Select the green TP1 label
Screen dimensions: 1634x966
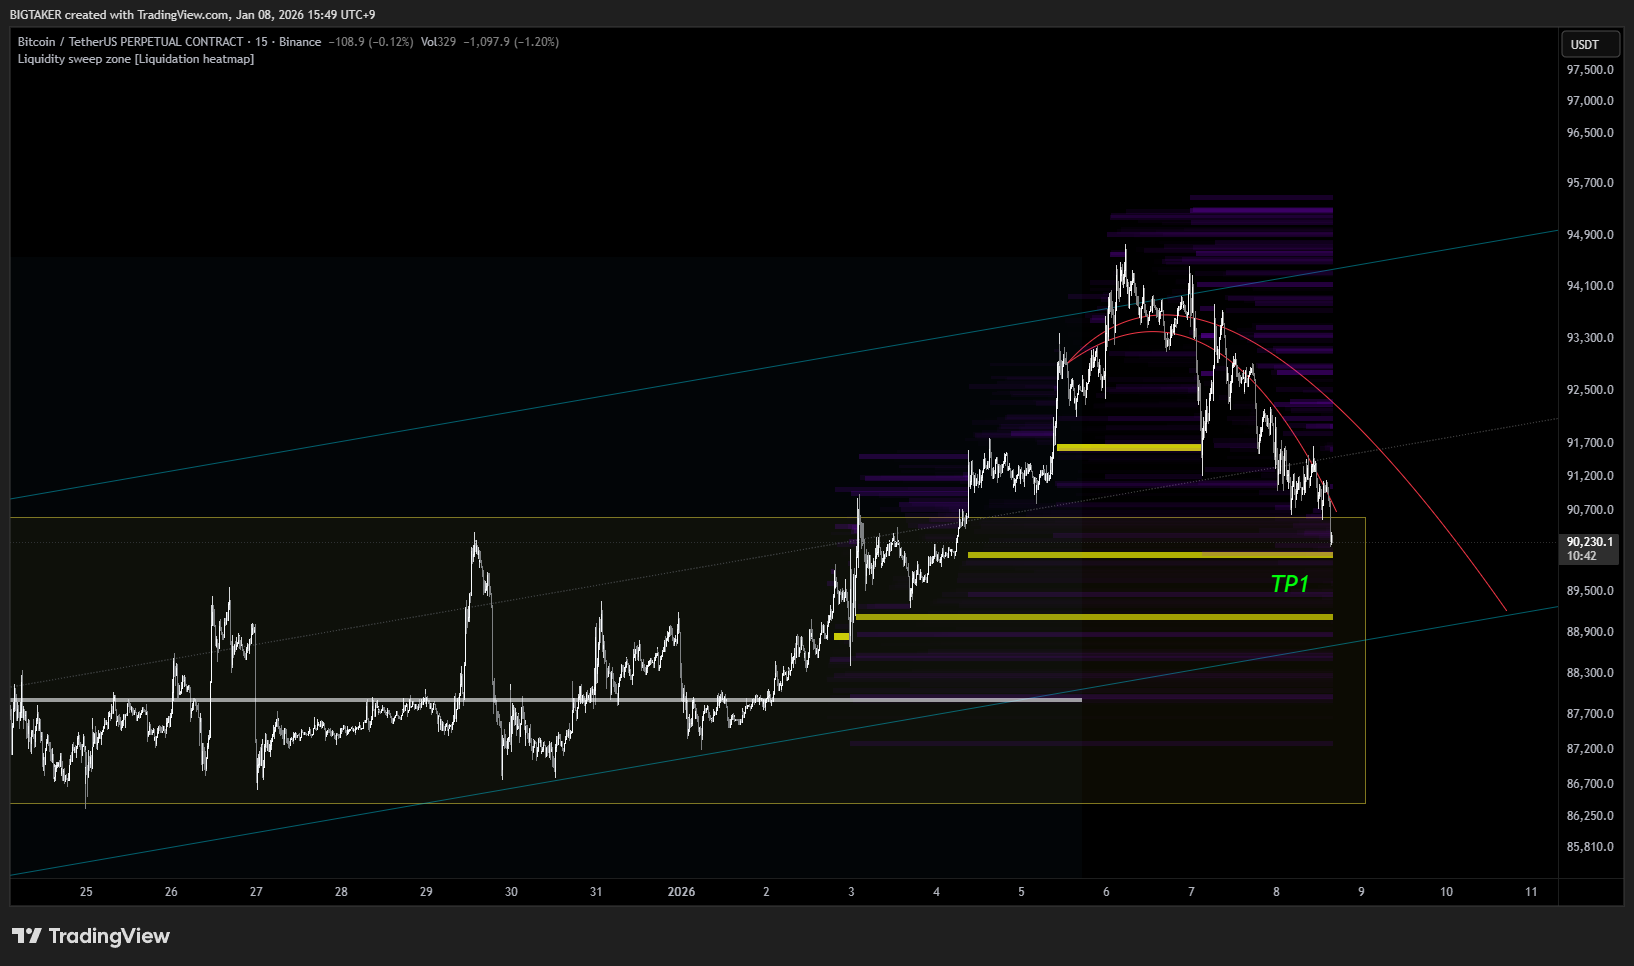[x=1290, y=584]
